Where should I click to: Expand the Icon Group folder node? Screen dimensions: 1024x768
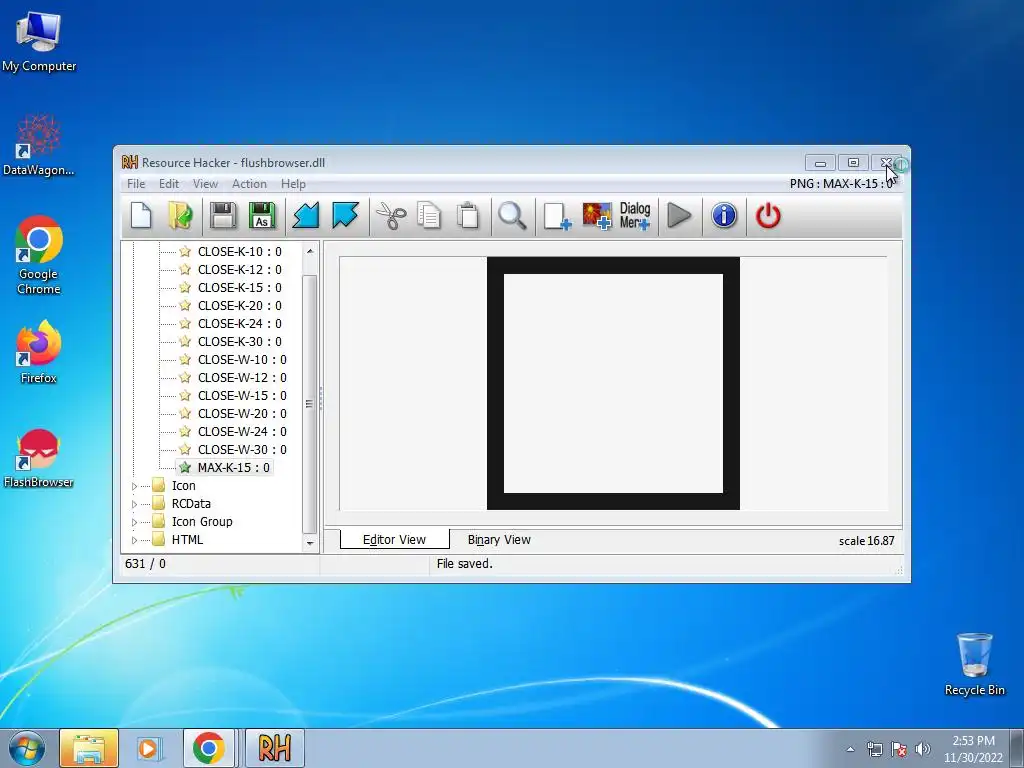point(135,522)
